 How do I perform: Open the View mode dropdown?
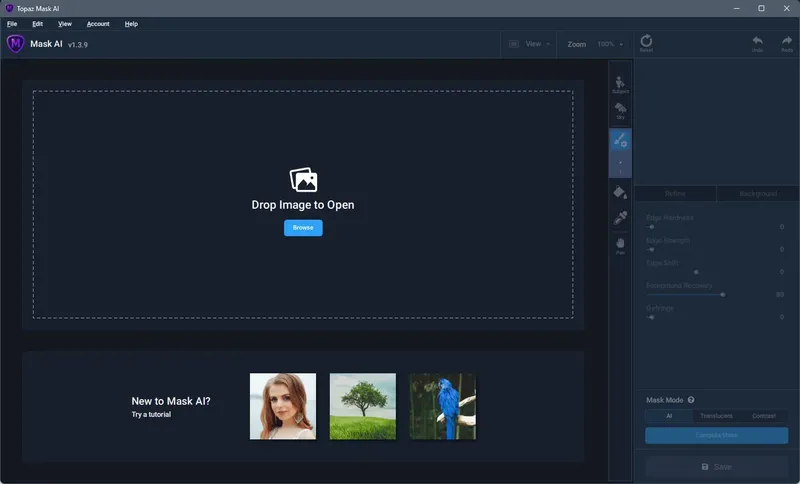[529, 44]
